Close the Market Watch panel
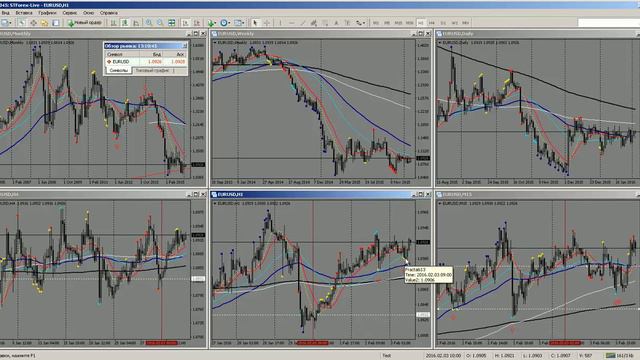Screen dimensions: 640x360 [184, 46]
